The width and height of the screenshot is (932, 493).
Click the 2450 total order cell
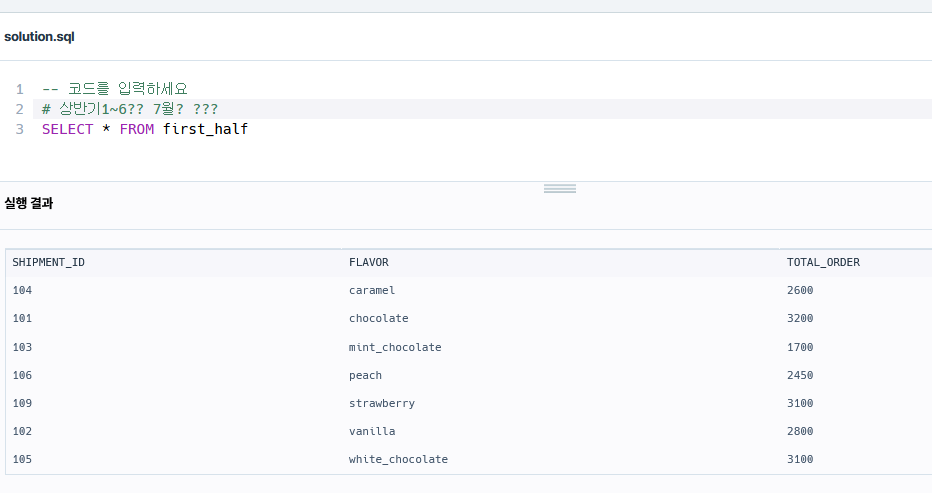point(800,375)
